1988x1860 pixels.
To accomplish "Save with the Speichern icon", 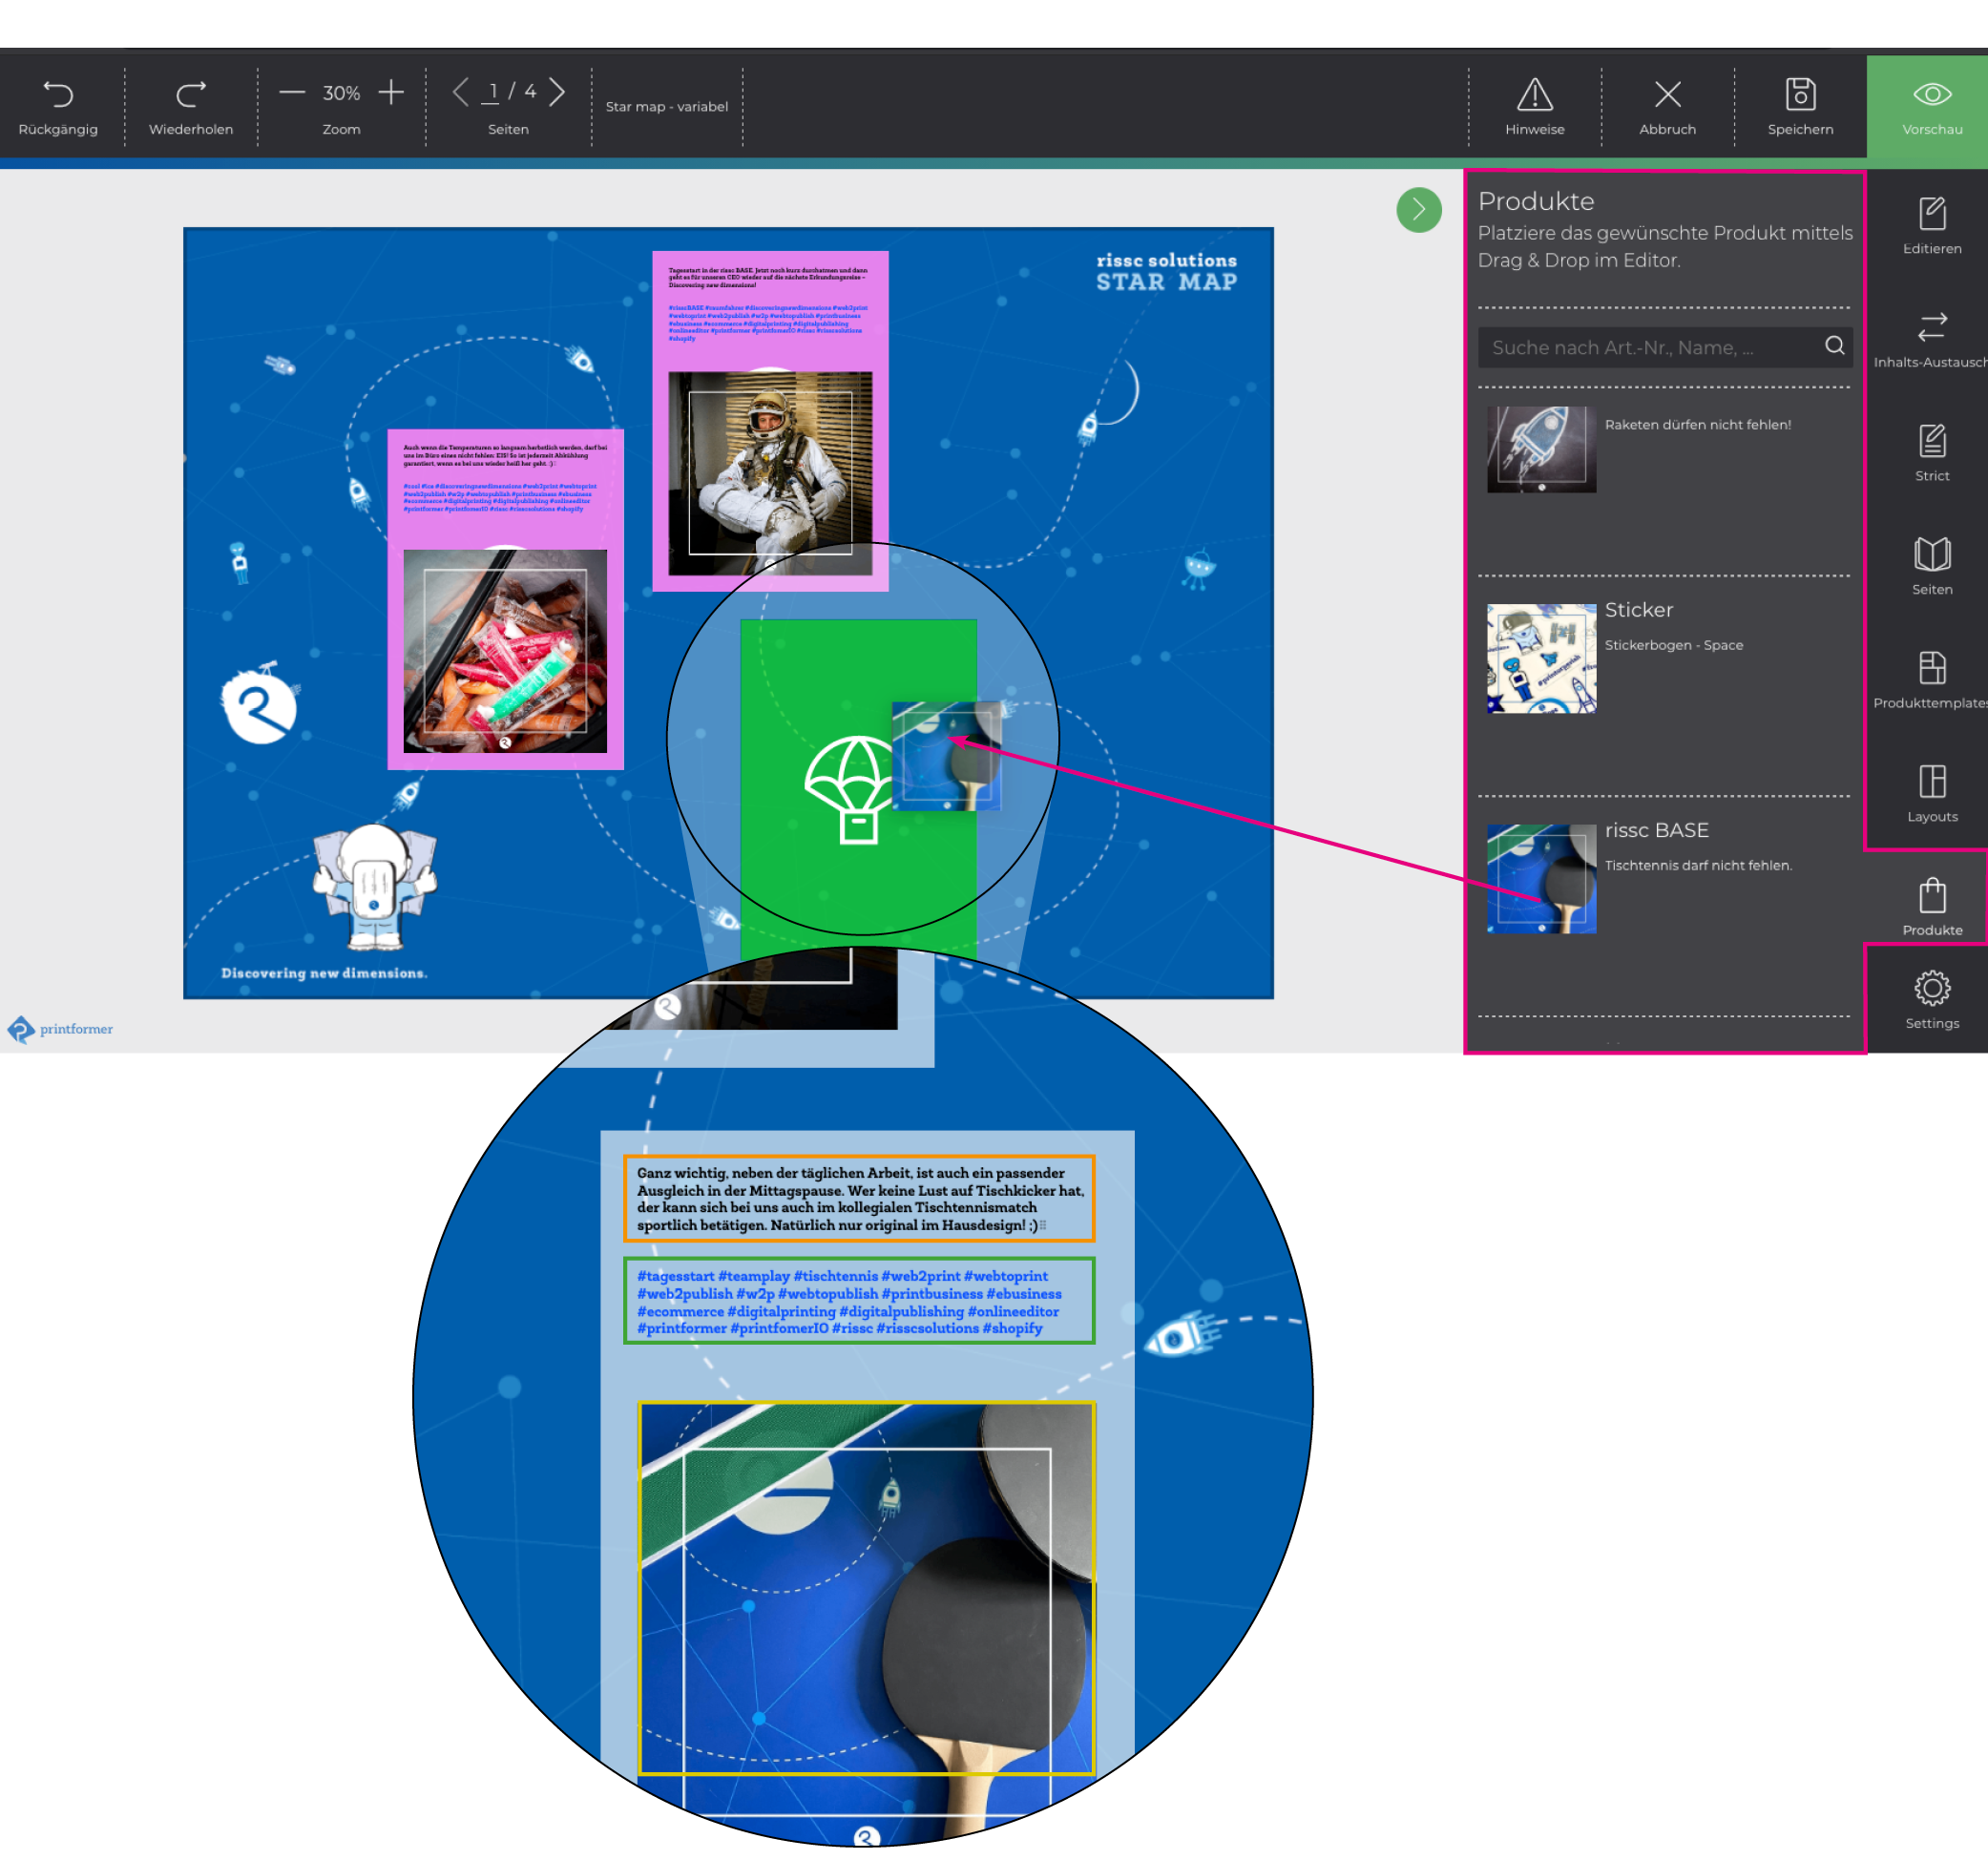I will [x=1800, y=95].
